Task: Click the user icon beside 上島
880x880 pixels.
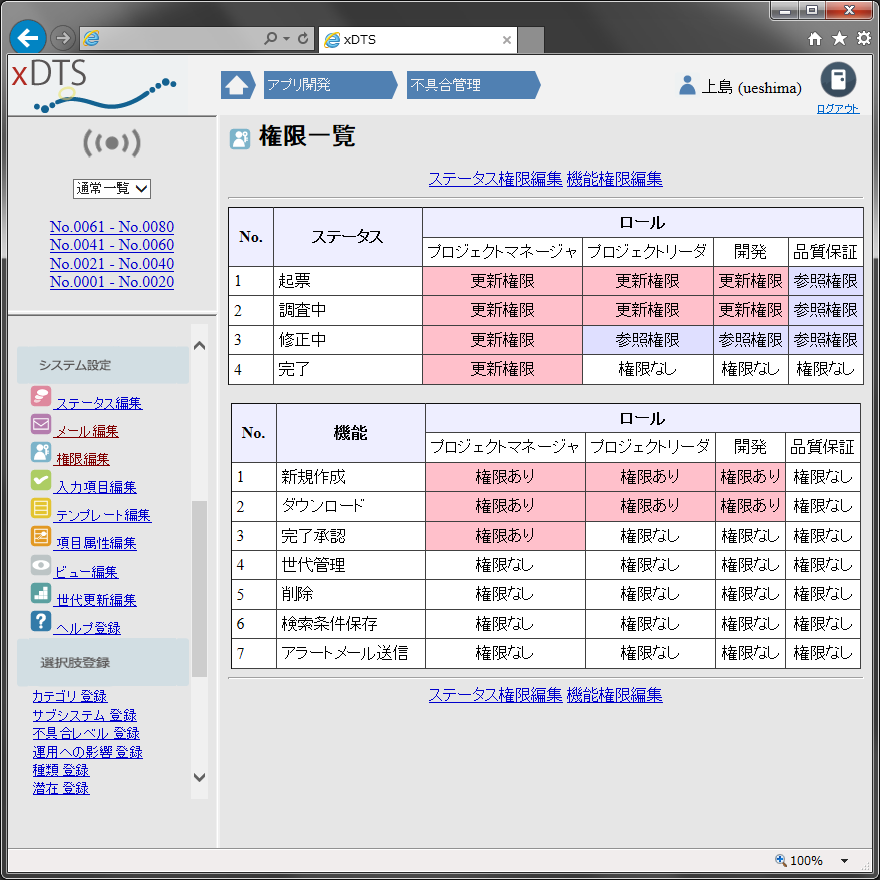Action: (x=686, y=85)
